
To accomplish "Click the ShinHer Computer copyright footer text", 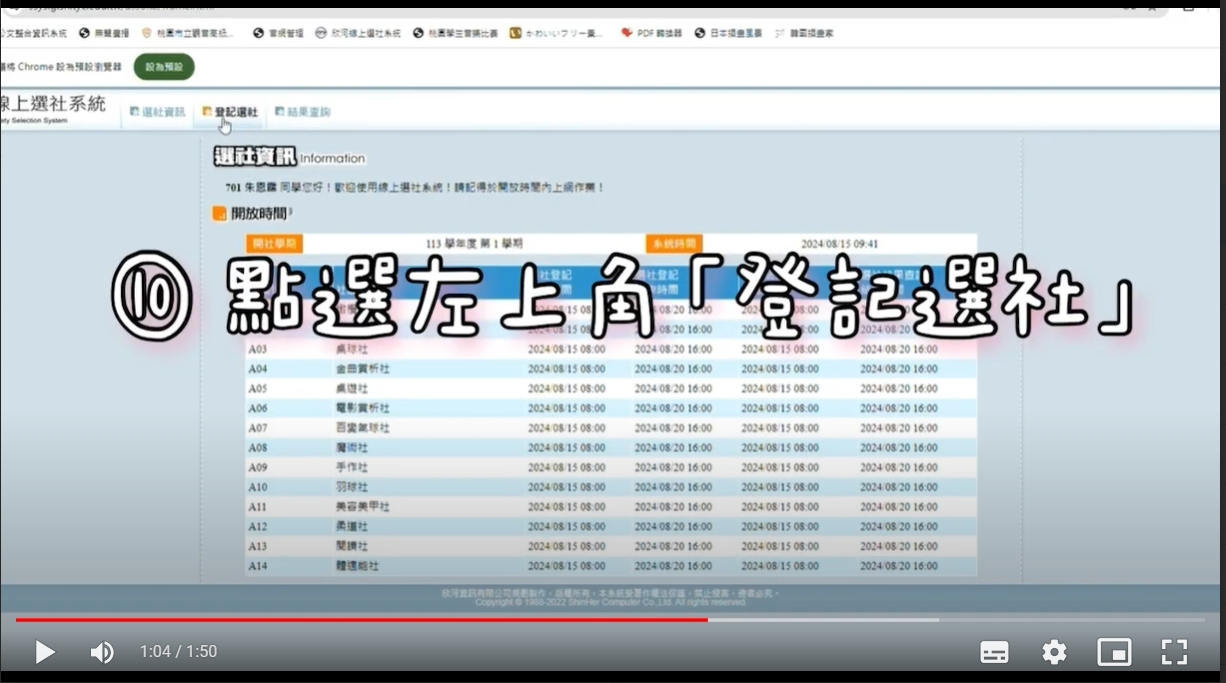I will click(610, 602).
